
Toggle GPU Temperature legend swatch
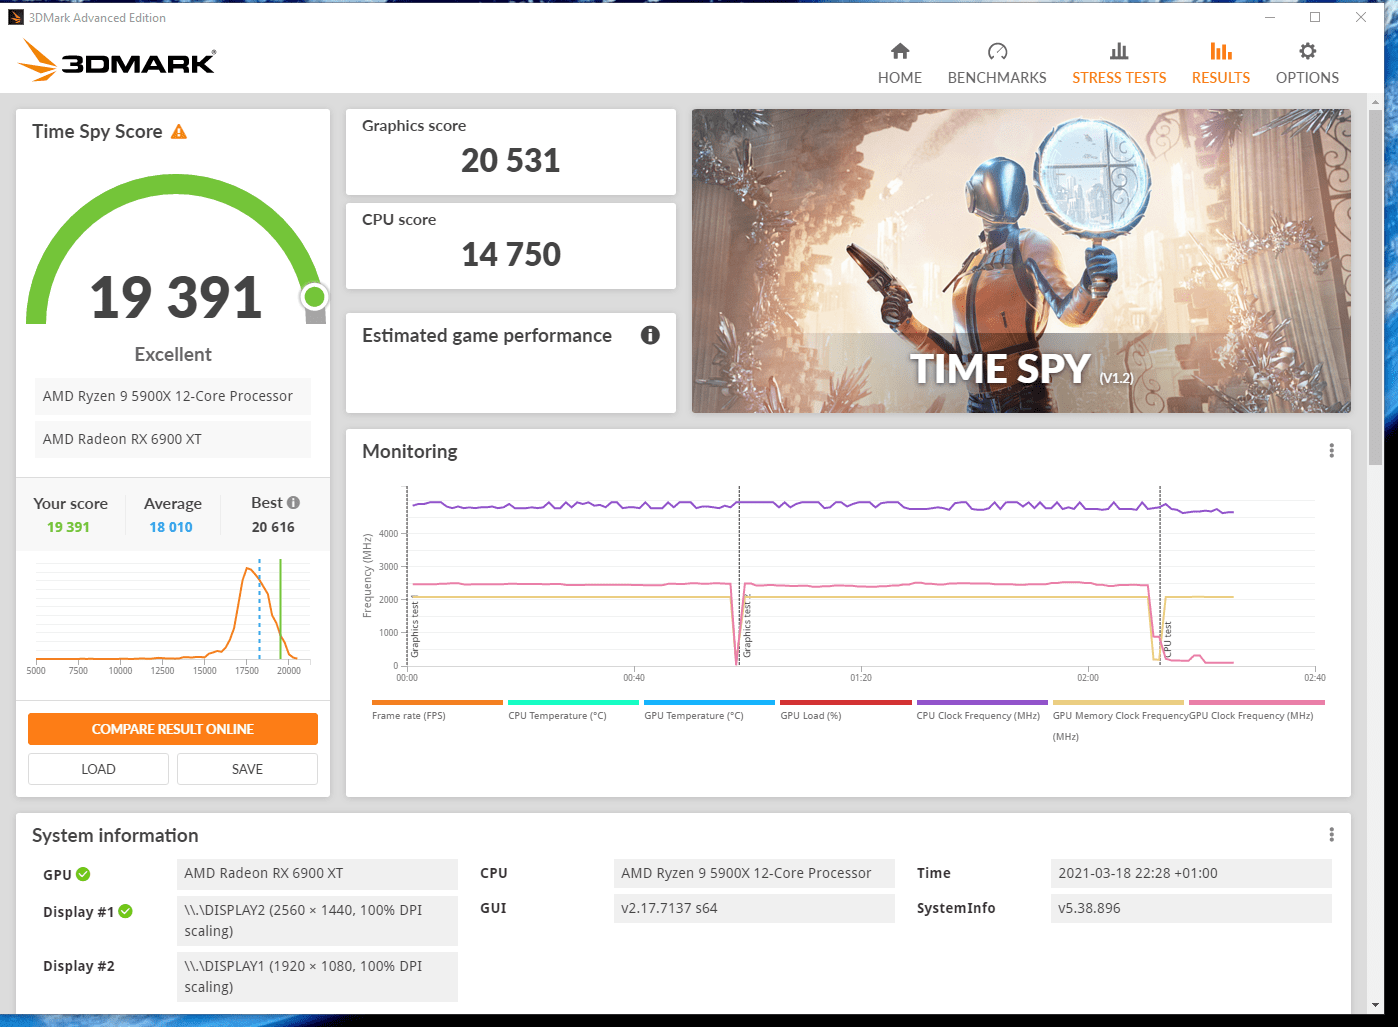(709, 703)
